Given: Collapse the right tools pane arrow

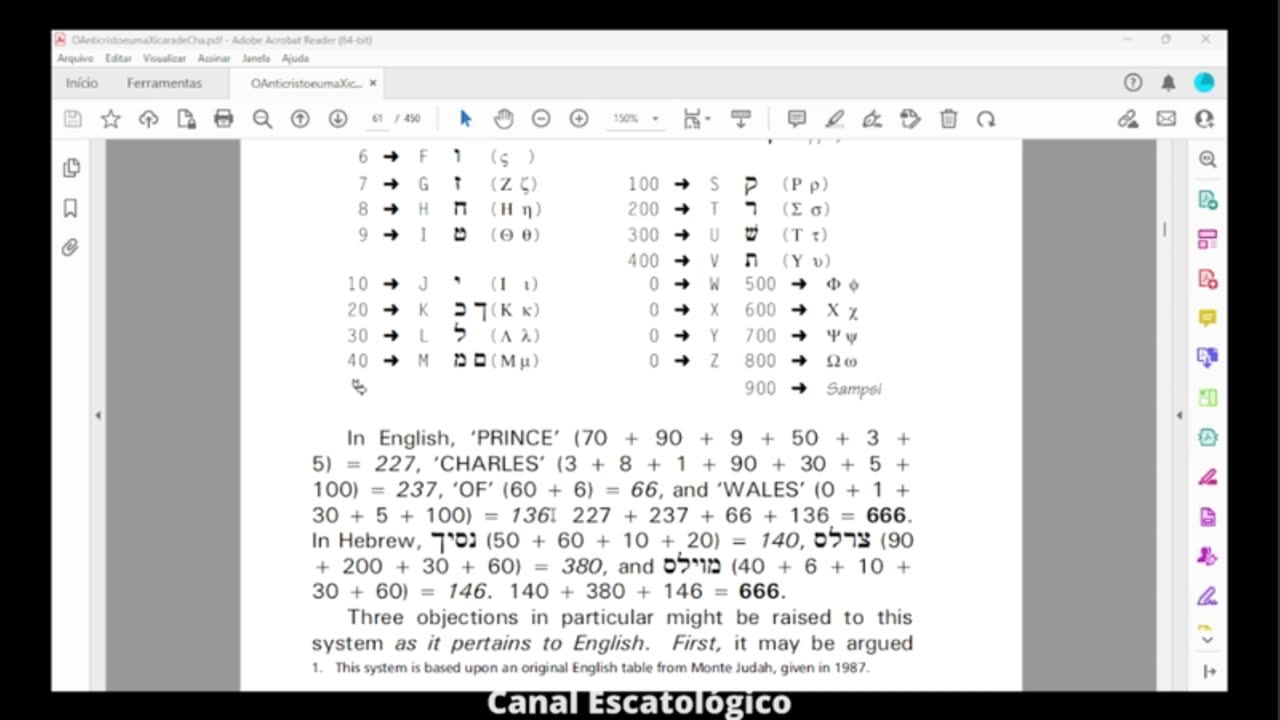Looking at the screenshot, I should click(1179, 415).
